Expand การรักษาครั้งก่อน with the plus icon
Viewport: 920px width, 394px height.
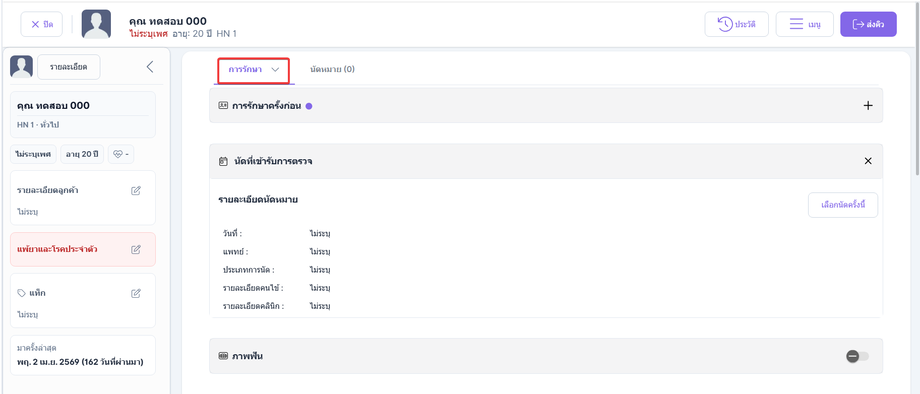[868, 106]
